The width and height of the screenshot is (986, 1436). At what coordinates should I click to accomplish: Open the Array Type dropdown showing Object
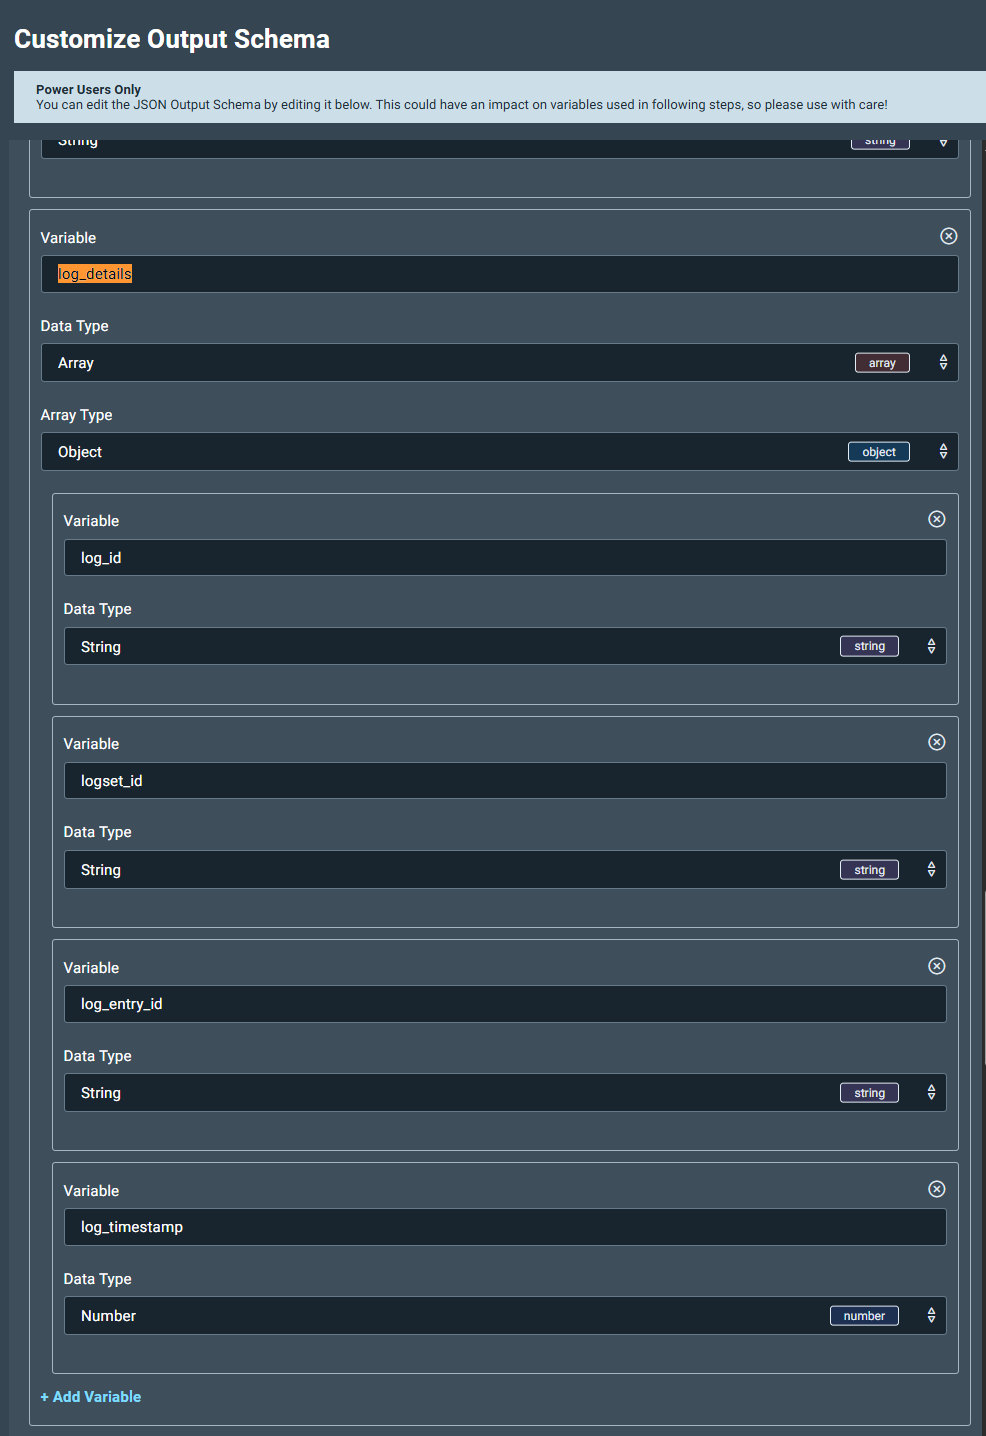pyautogui.click(x=498, y=452)
